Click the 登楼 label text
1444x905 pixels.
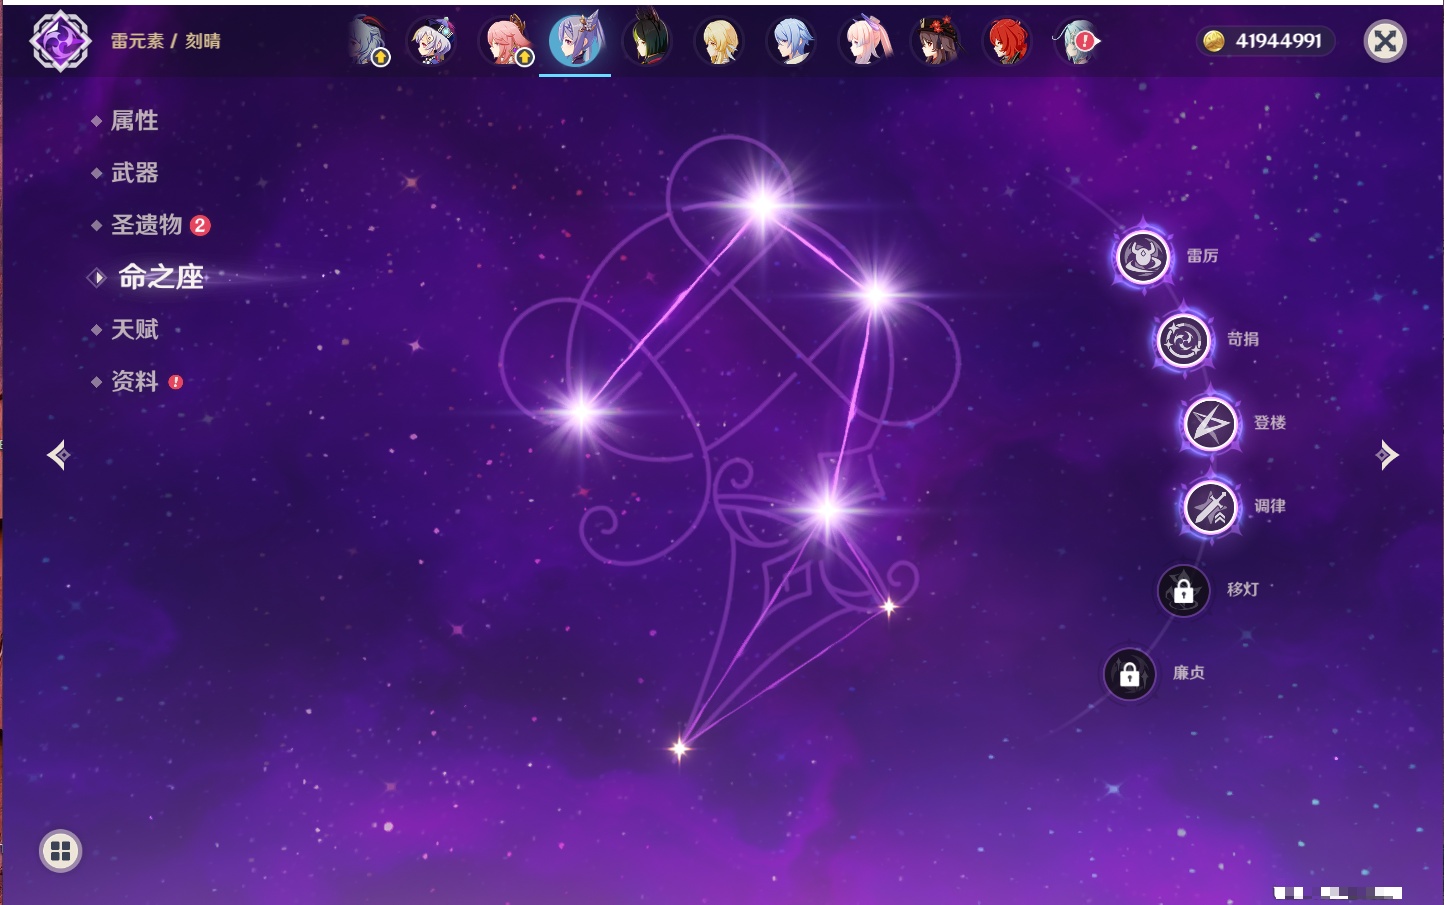[1270, 423]
